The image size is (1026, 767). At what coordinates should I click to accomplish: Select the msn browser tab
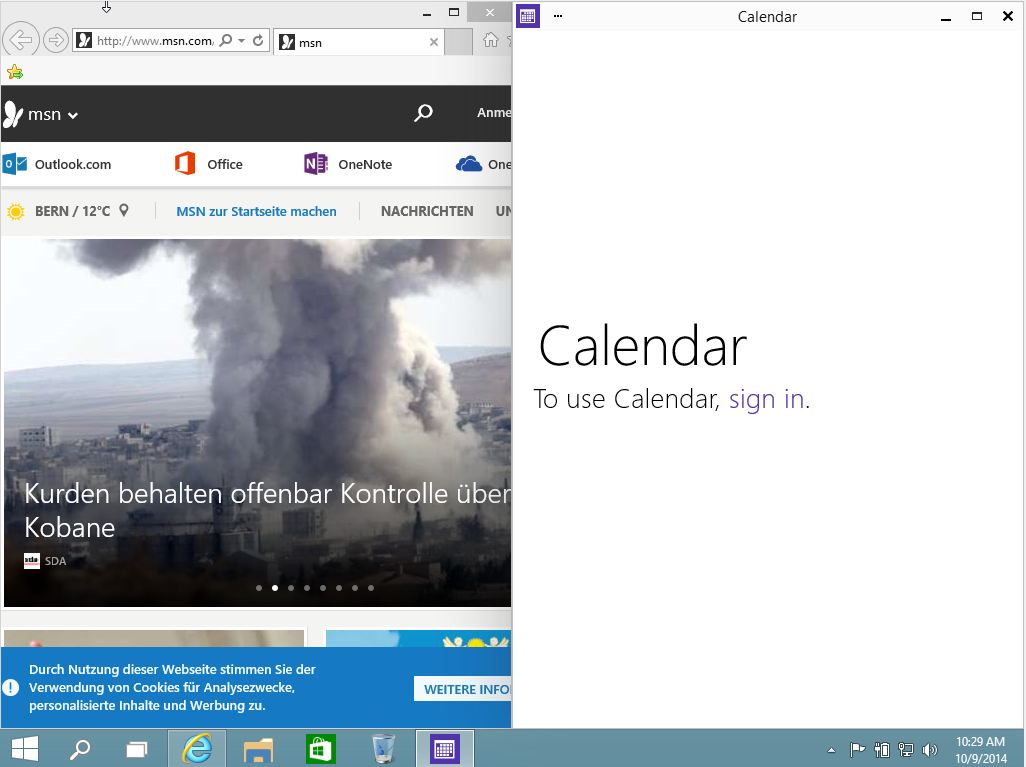(359, 43)
